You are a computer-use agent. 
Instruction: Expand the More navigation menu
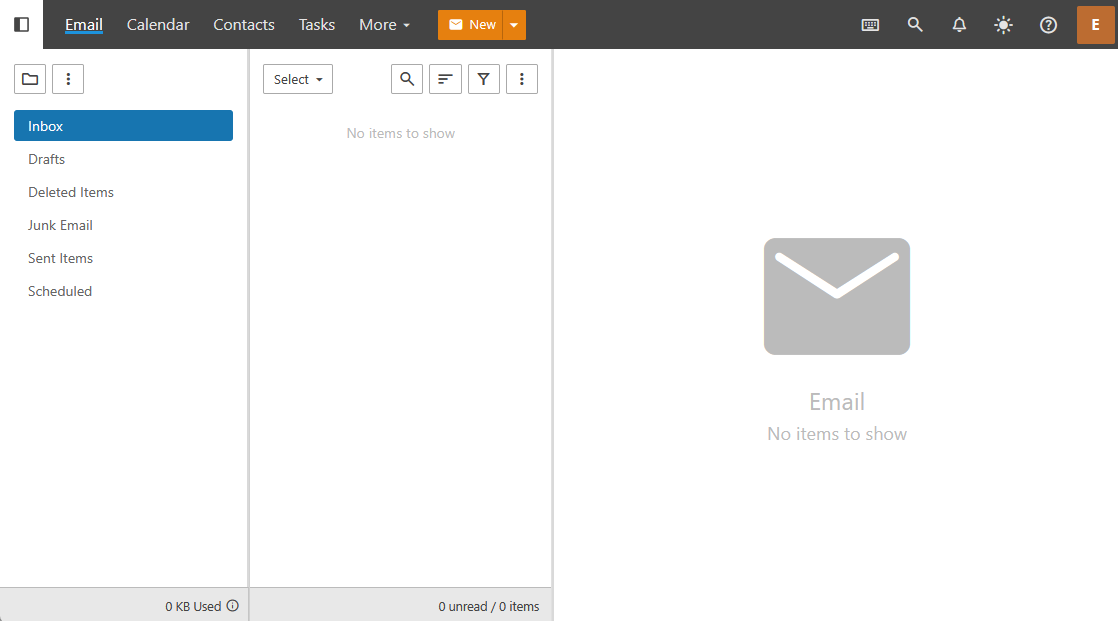(384, 25)
